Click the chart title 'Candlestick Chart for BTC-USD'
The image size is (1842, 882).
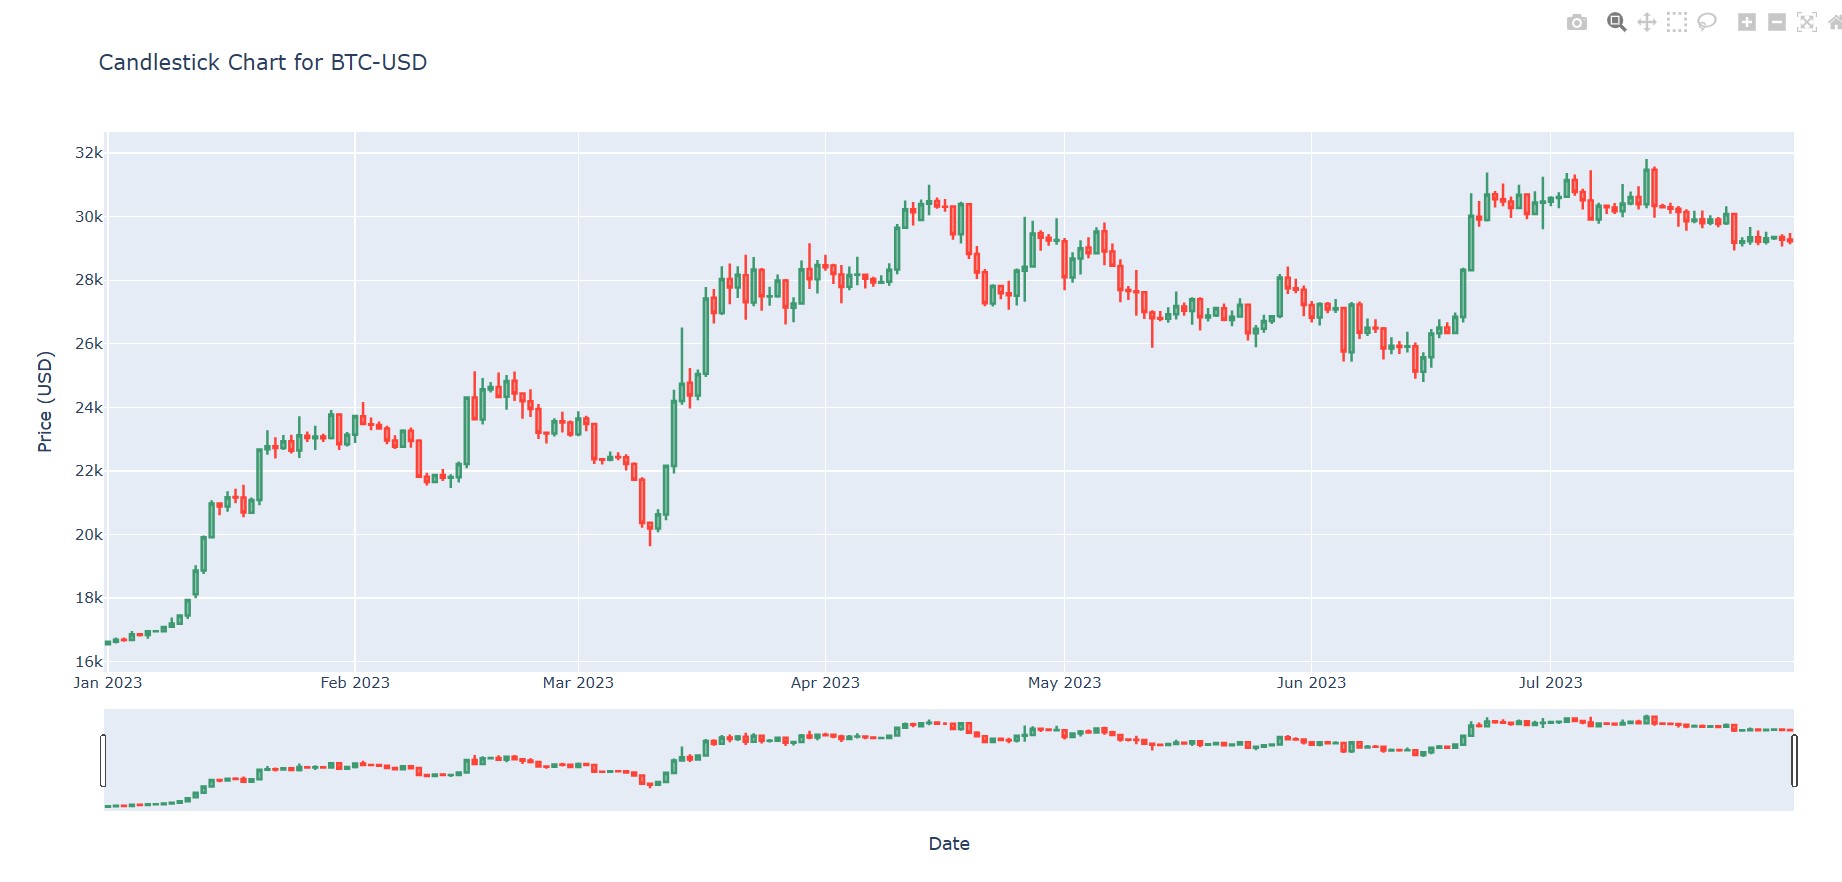[x=263, y=62]
